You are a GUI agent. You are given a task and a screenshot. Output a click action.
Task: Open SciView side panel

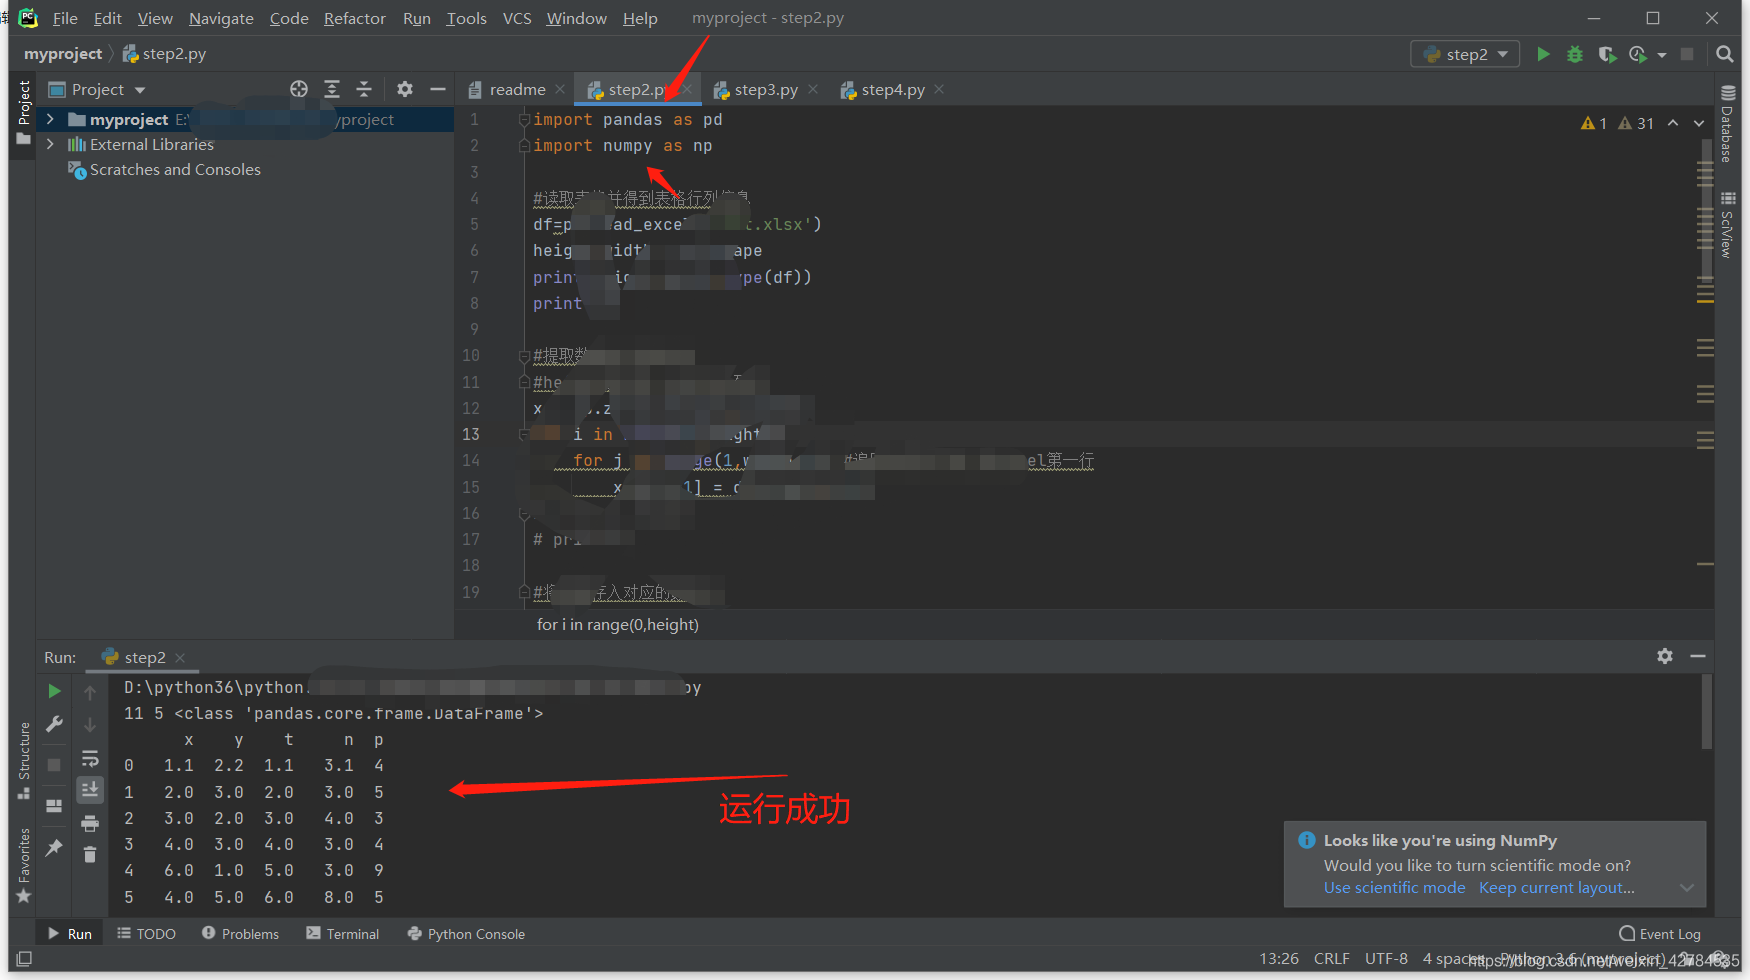[x=1727, y=225]
